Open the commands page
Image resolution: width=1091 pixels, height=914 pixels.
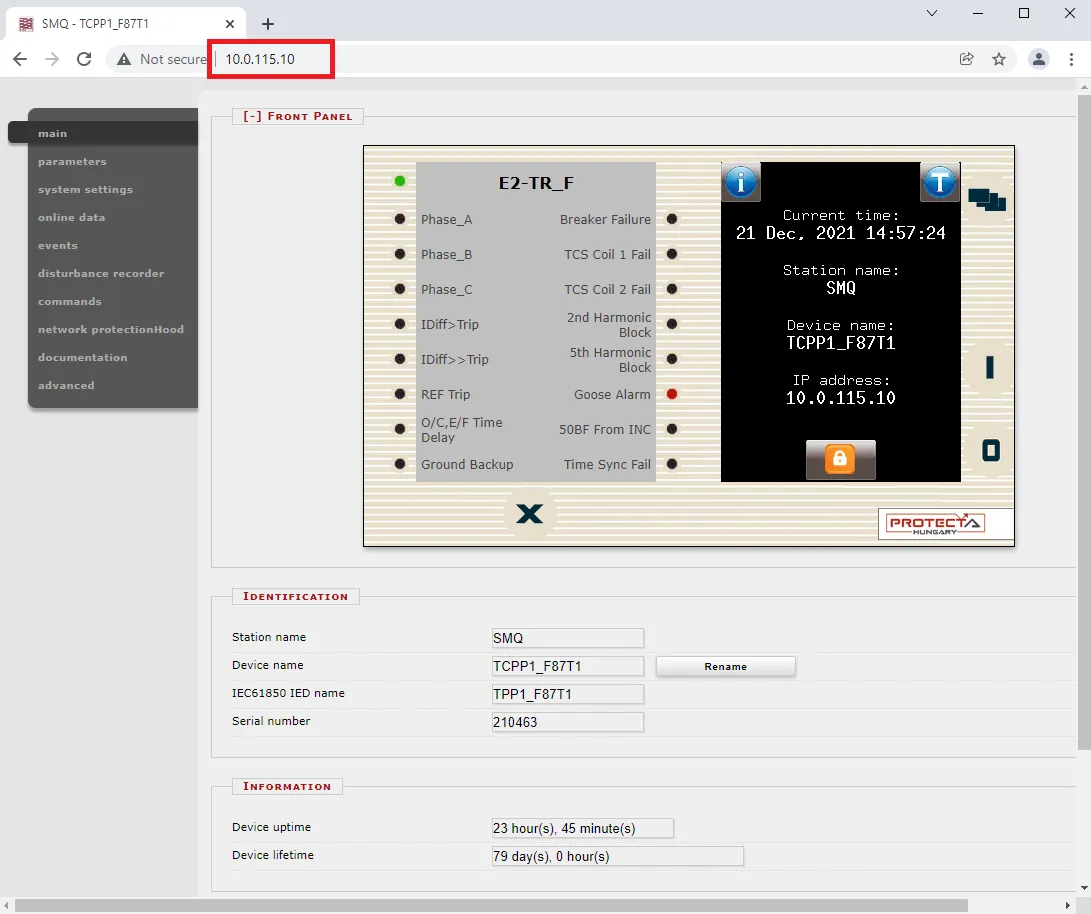coord(70,301)
